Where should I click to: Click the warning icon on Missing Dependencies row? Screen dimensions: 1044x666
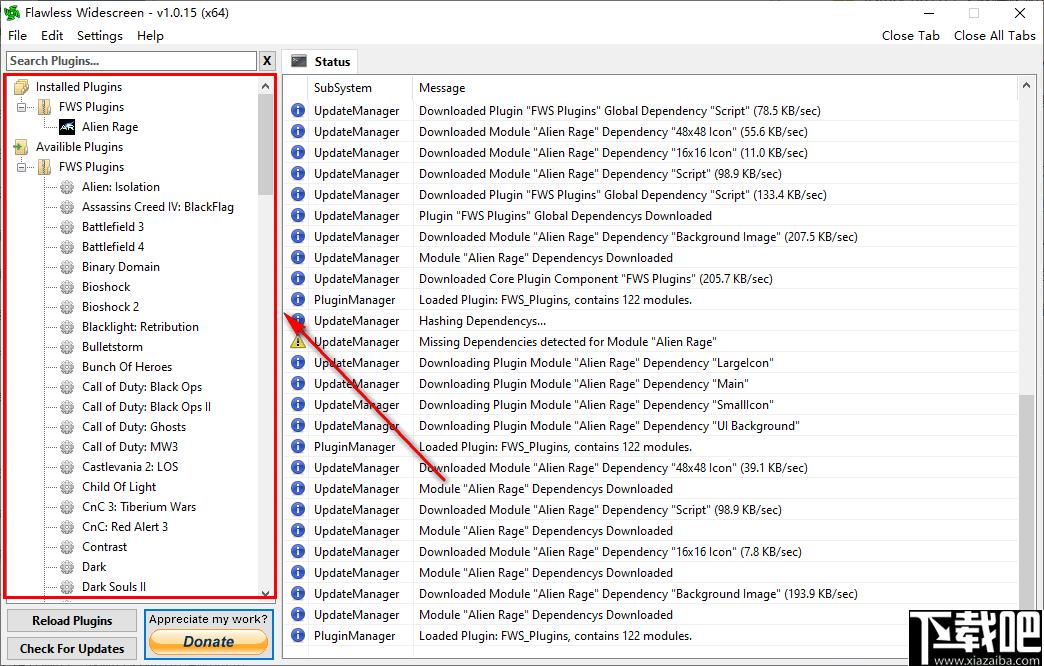point(298,342)
